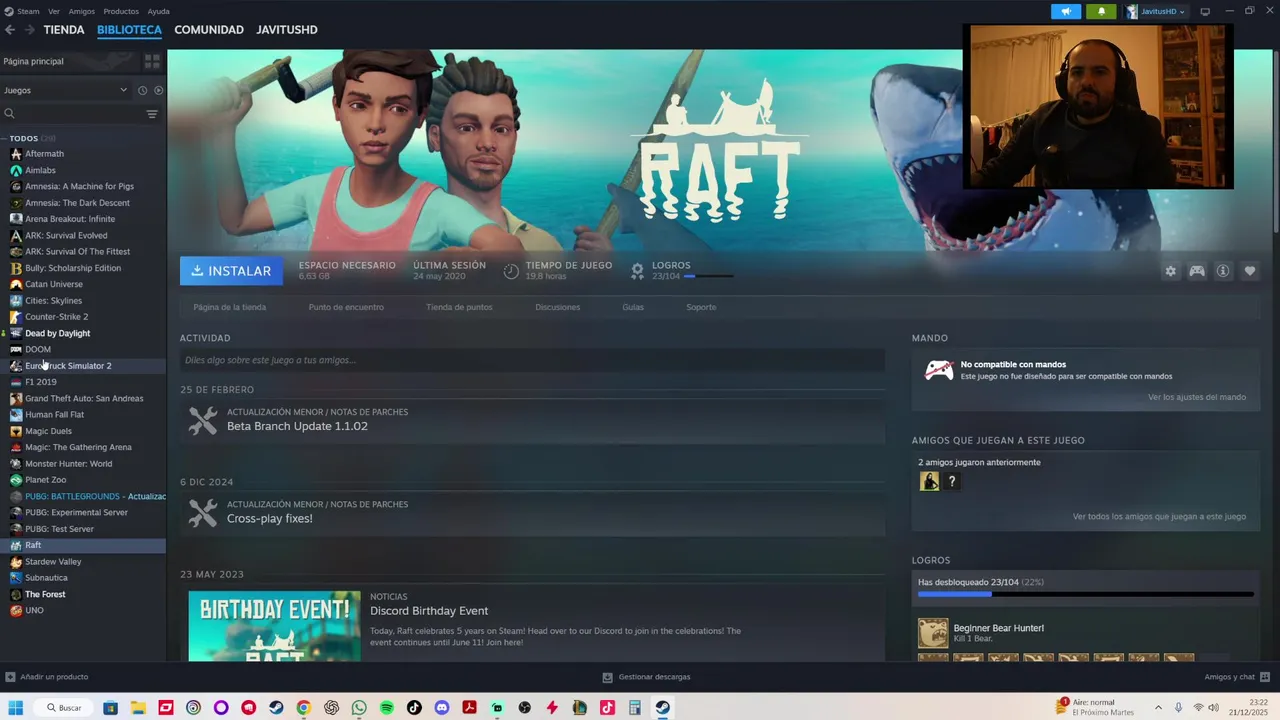The image size is (1280, 720).
Task: Open the Productos menu
Action: pyautogui.click(x=121, y=11)
